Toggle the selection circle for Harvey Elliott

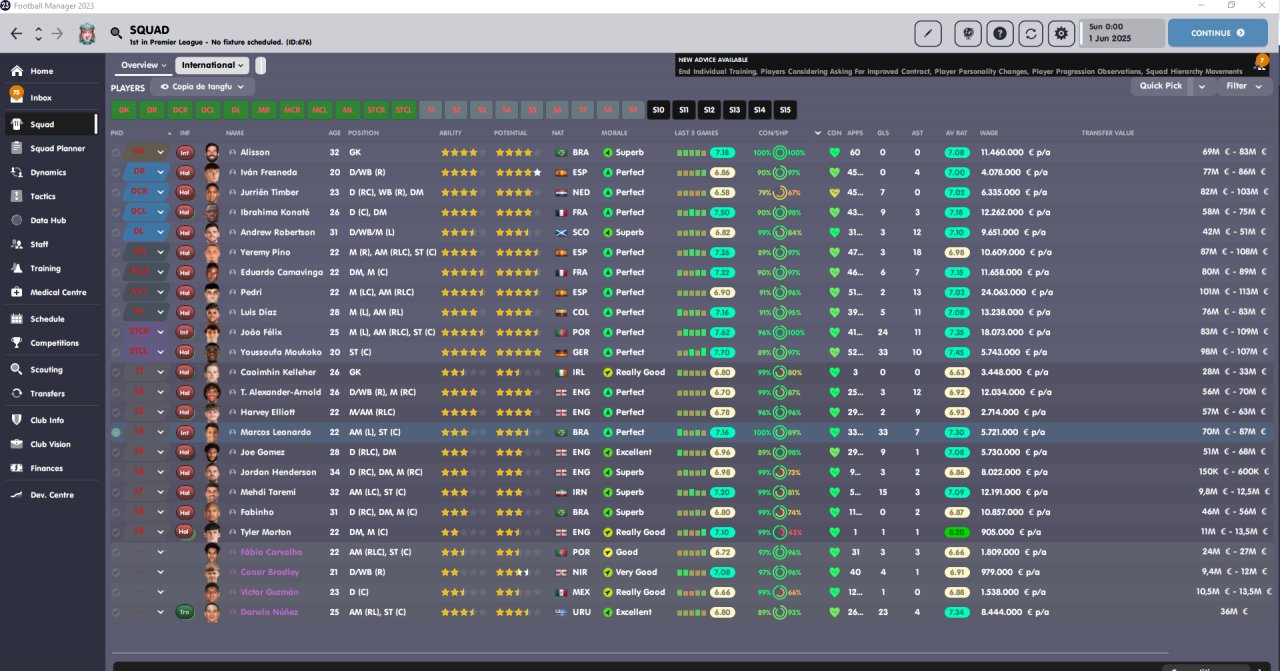point(116,412)
